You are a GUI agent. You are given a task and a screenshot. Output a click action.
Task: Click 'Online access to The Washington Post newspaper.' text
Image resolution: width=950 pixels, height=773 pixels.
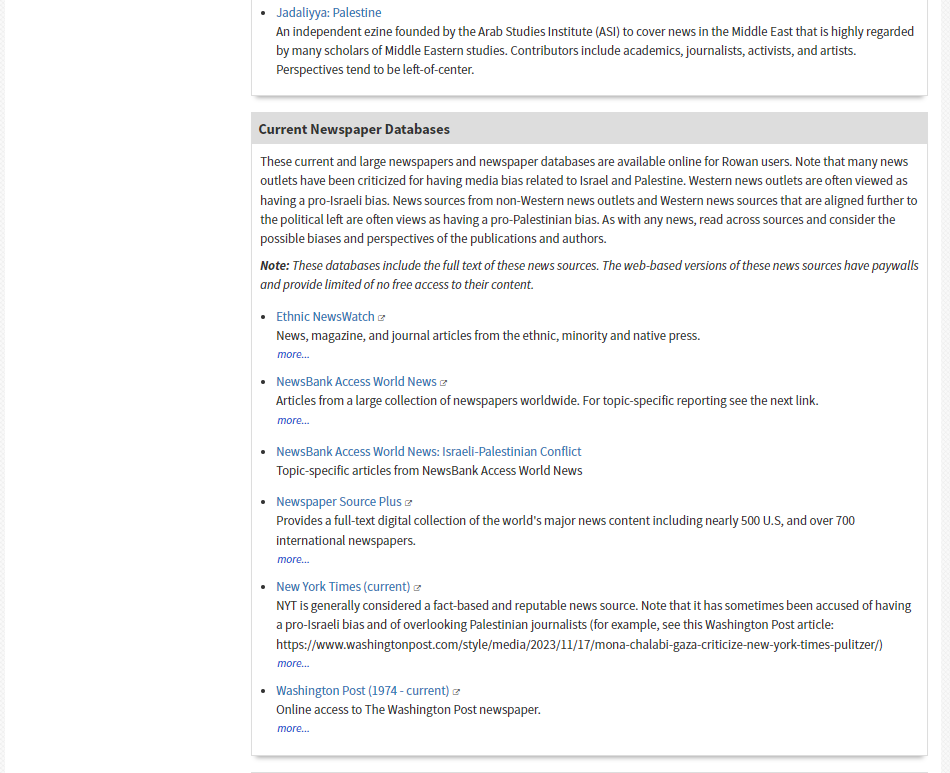coord(408,710)
